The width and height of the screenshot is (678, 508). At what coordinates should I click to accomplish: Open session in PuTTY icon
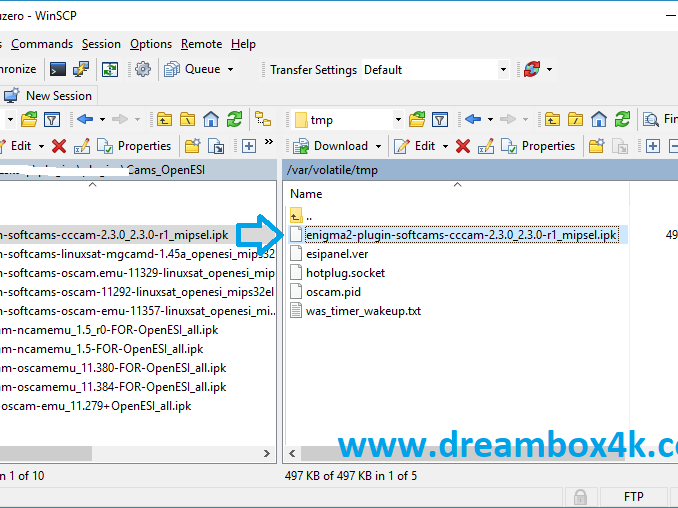81,69
